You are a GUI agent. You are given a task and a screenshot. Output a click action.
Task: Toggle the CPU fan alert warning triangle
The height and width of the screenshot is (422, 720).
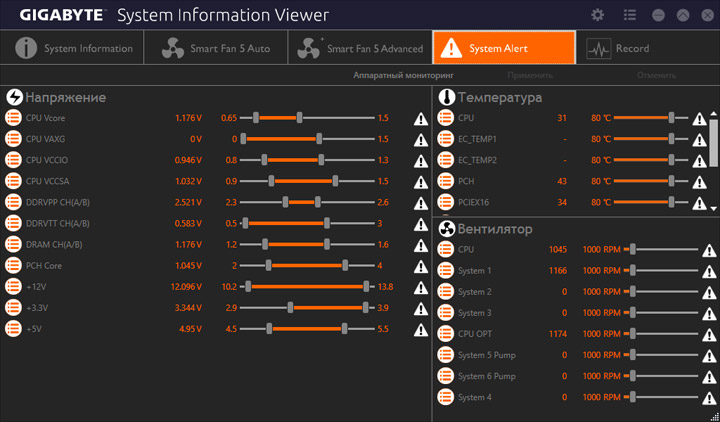[x=709, y=251]
